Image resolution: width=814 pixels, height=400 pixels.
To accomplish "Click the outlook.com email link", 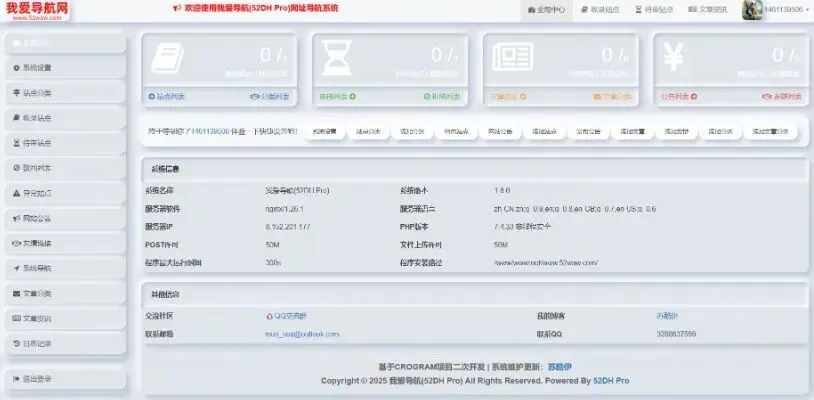I will (302, 334).
